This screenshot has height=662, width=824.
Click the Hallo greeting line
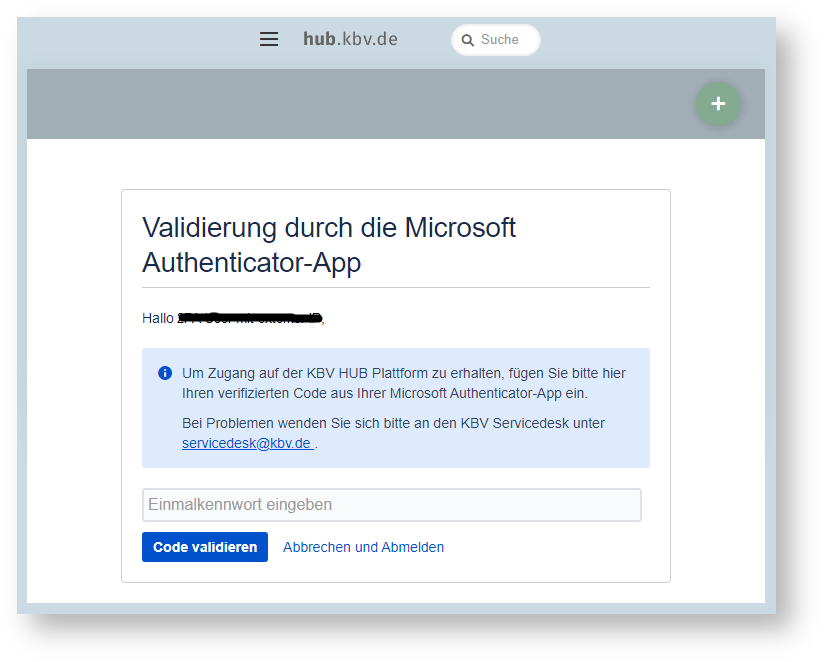[x=158, y=319]
